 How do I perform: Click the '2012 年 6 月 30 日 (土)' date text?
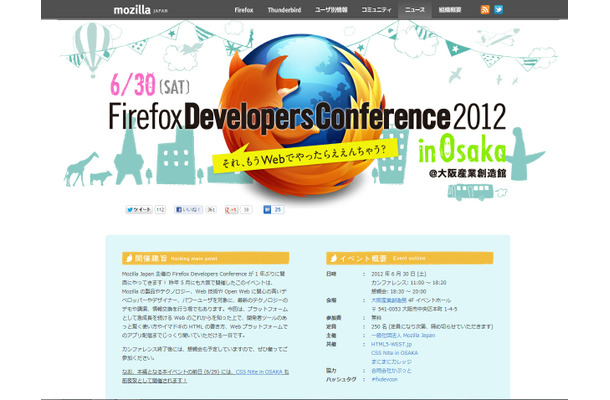coord(398,274)
